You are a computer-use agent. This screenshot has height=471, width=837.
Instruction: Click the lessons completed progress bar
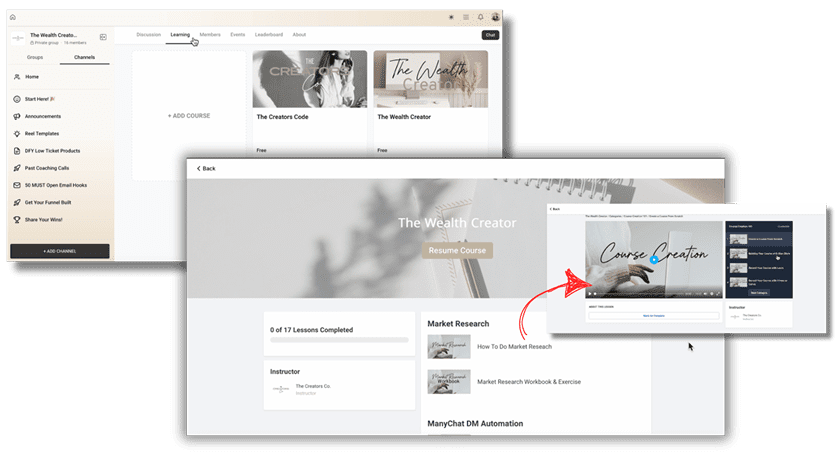[x=339, y=340]
